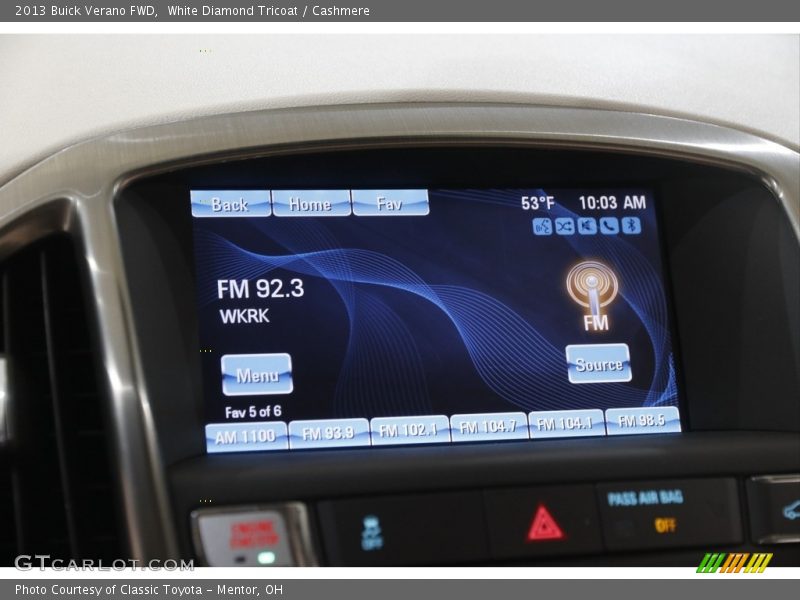This screenshot has height=600, width=800.
Task: Open the Source selection list
Action: pos(597,364)
